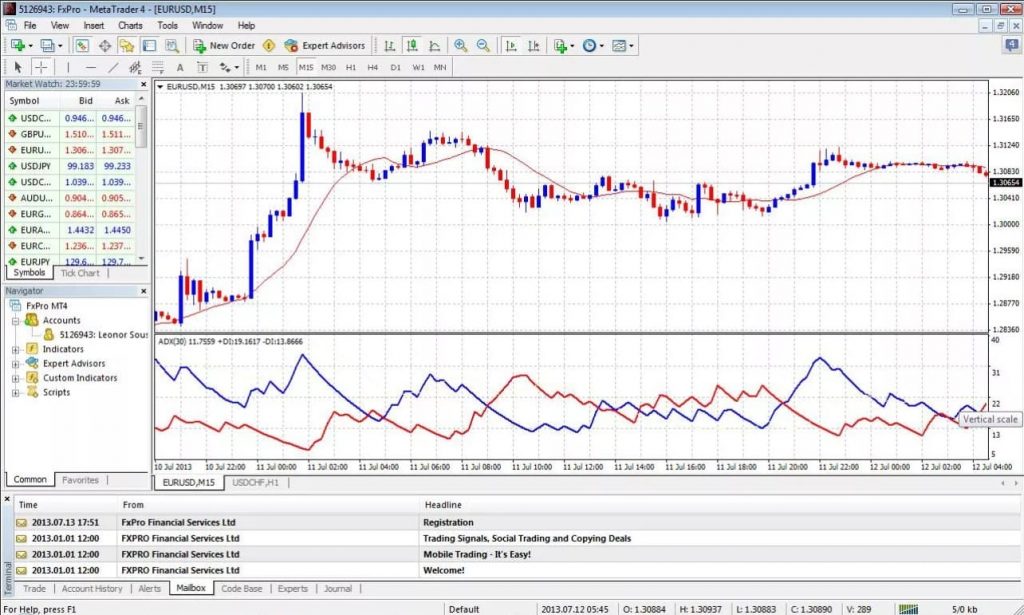Open the Journal terminal tab

pos(338,588)
